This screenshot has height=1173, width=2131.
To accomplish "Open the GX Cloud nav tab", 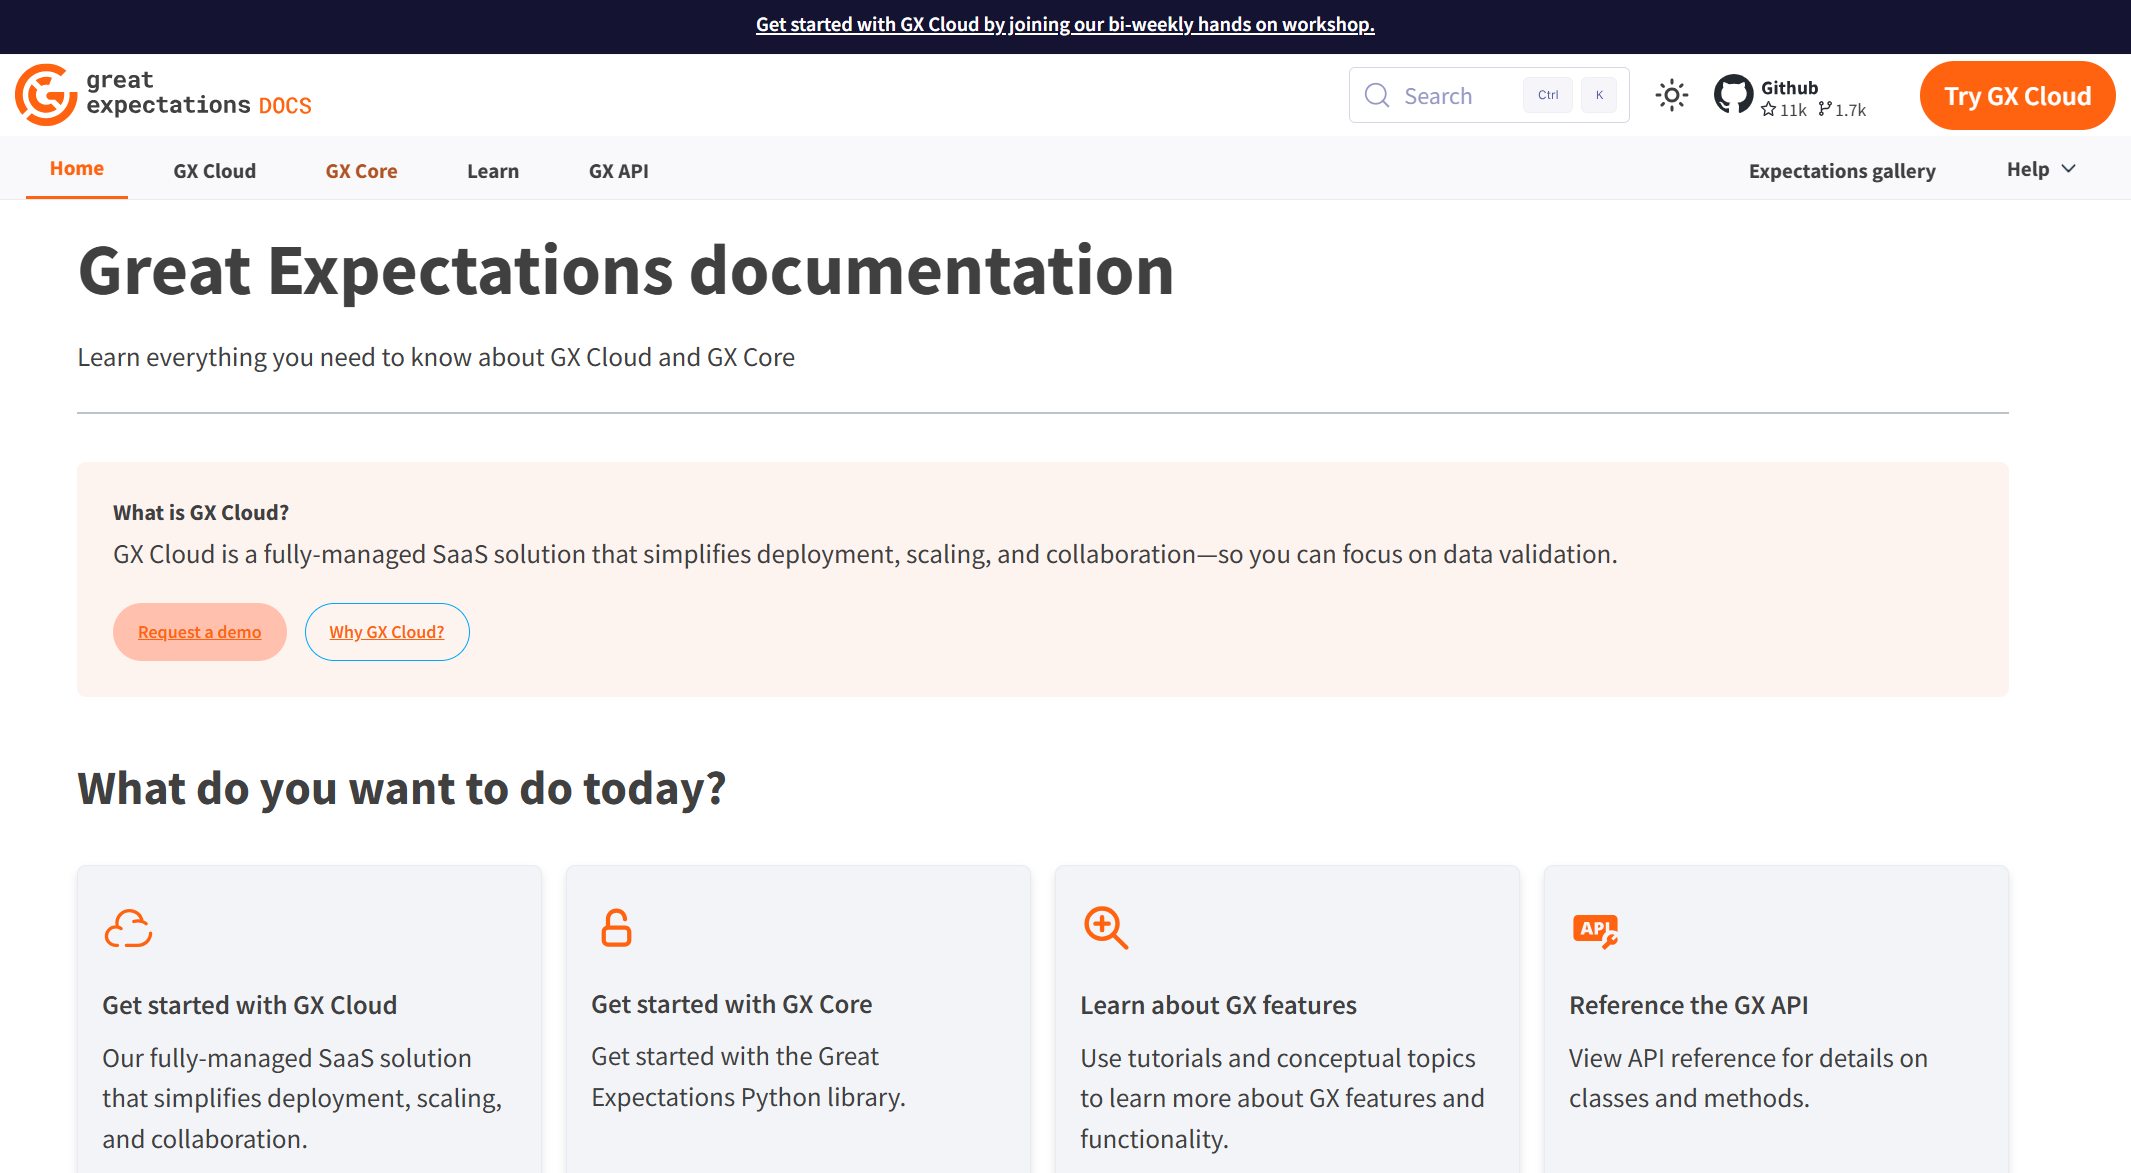I will coord(214,171).
